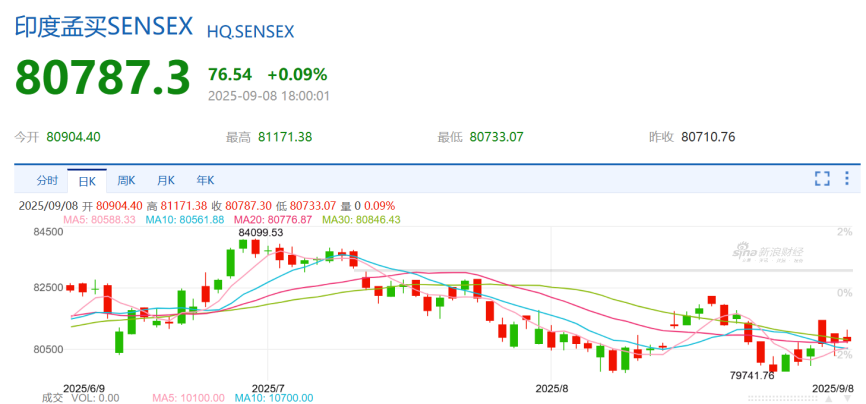Switch to the 月K monthly tab
Image resolution: width=866 pixels, height=404 pixels.
pos(166,180)
